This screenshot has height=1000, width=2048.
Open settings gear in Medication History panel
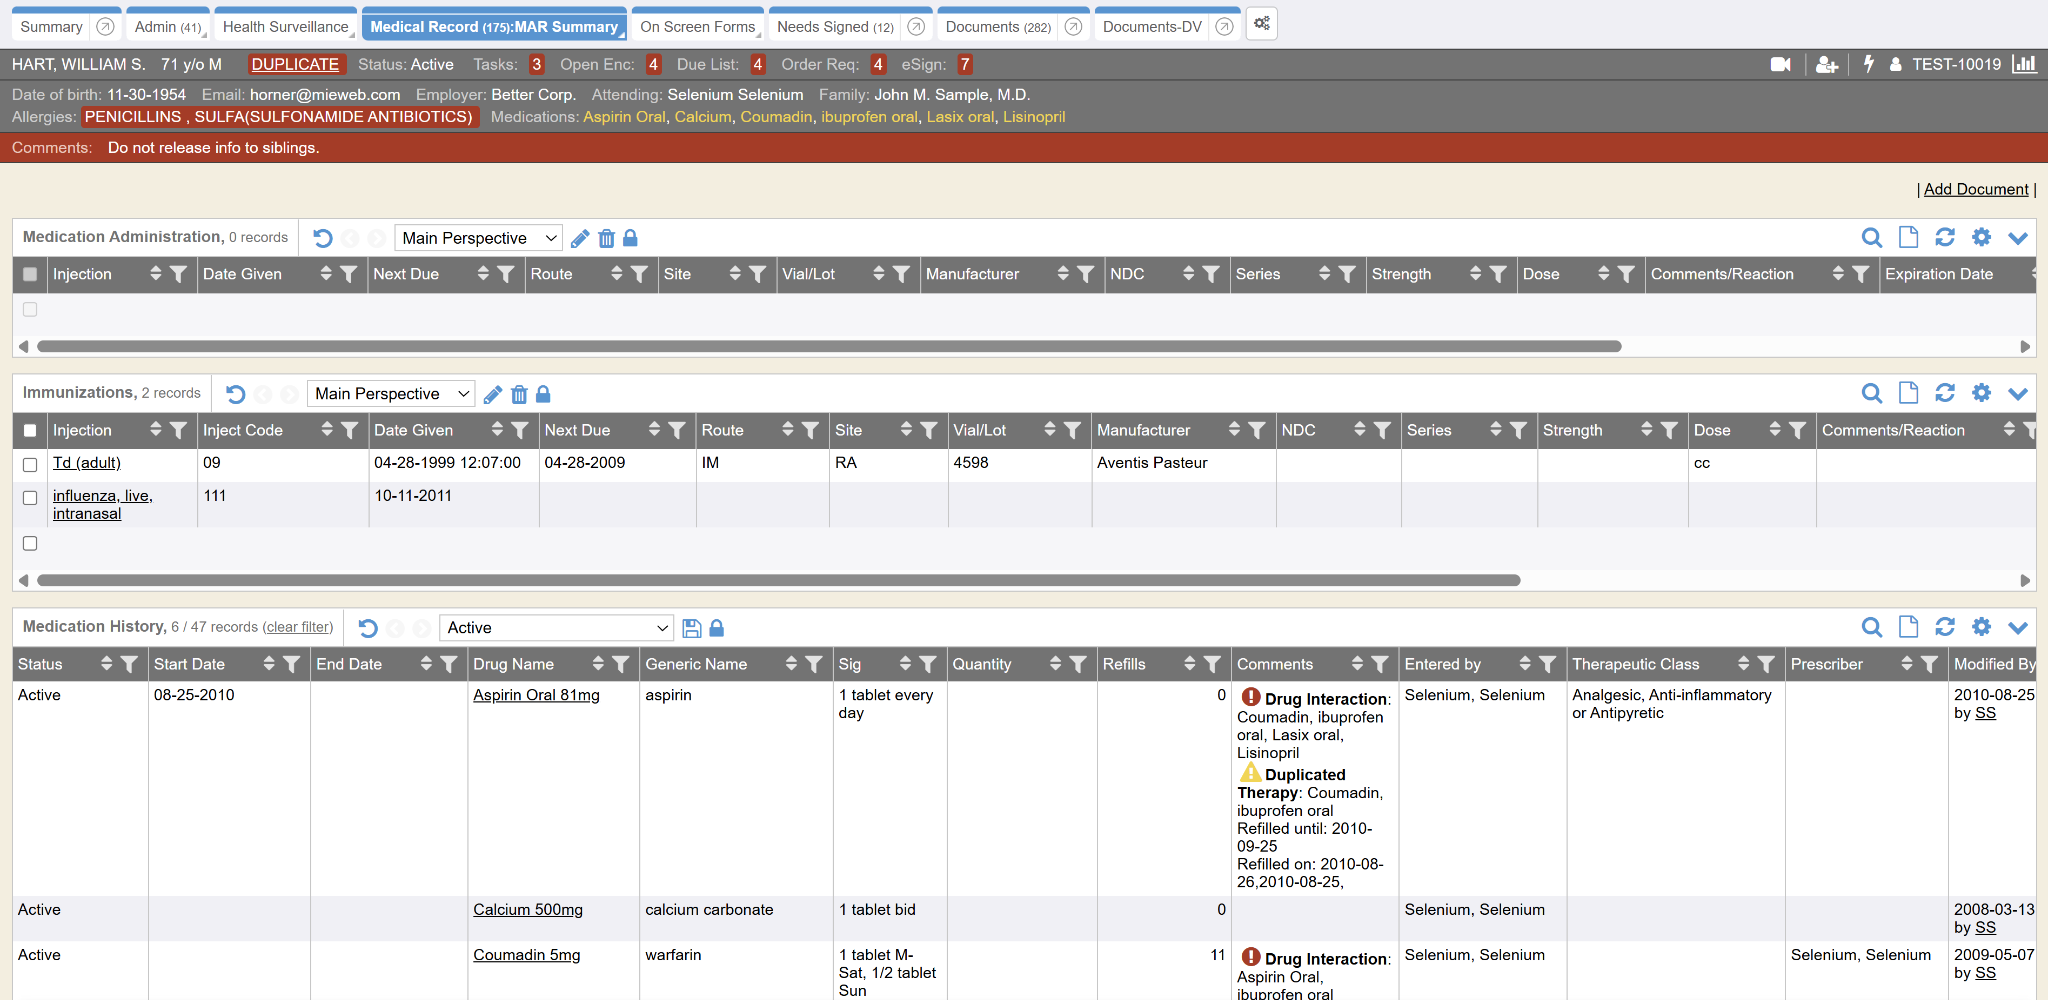(x=1981, y=627)
